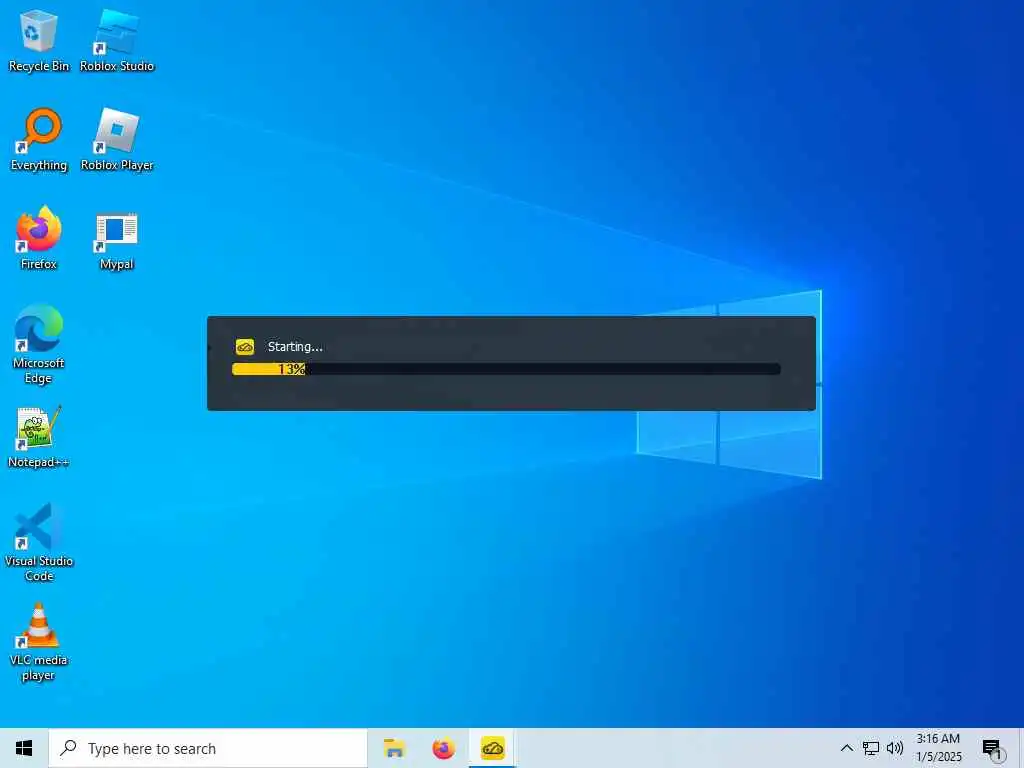Select the Microsoft Edge desktop shortcut
The height and width of the screenshot is (768, 1024).
pos(39,344)
